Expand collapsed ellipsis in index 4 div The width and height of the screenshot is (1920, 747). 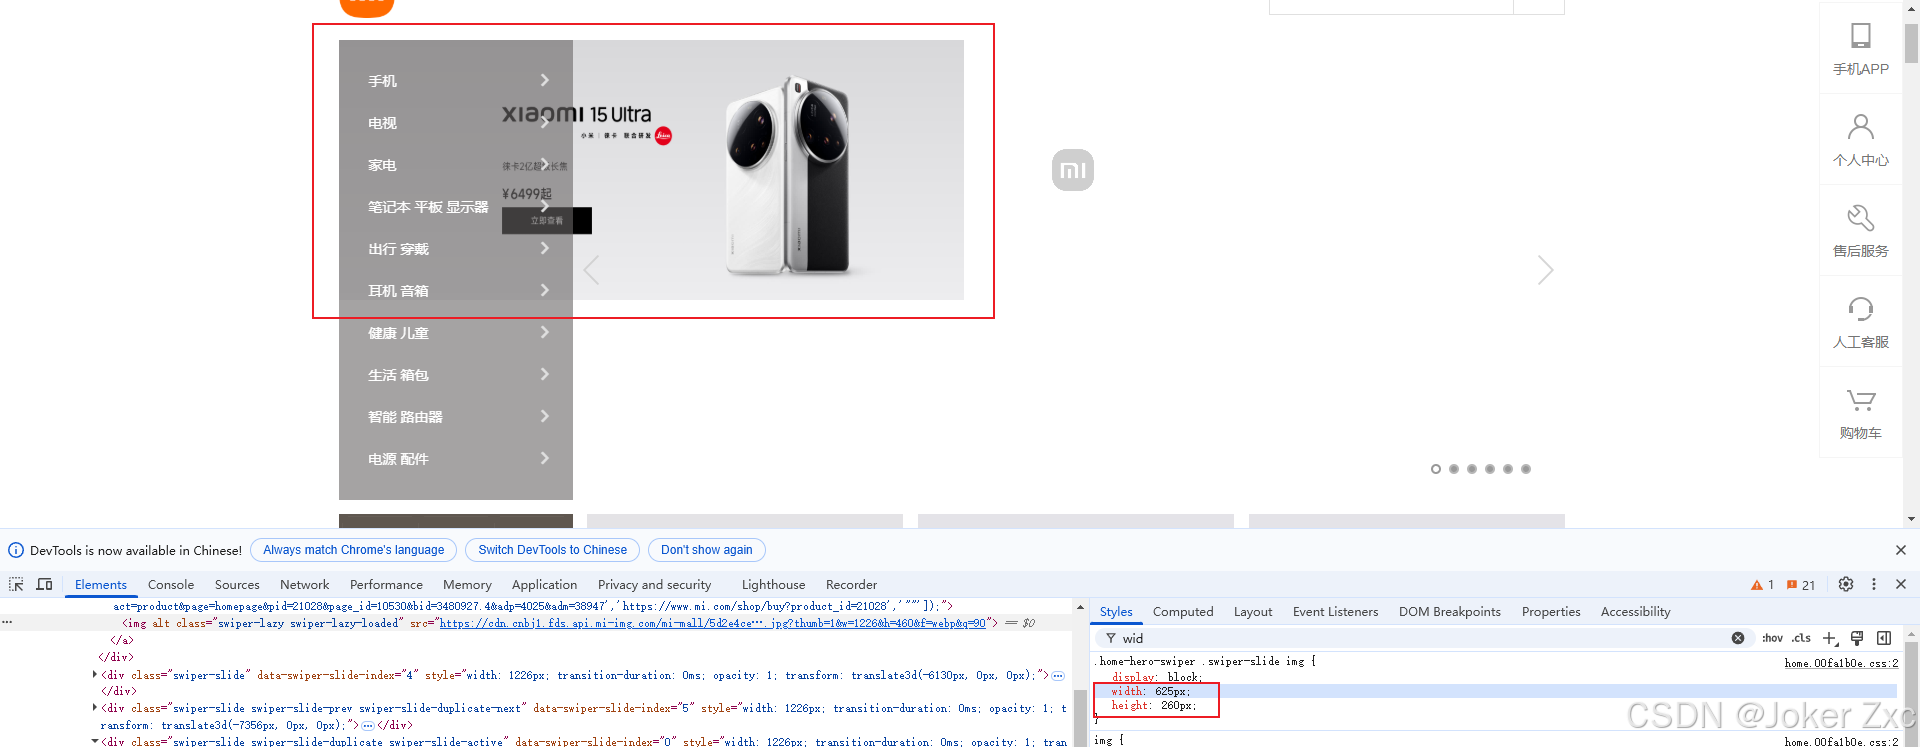1058,676
